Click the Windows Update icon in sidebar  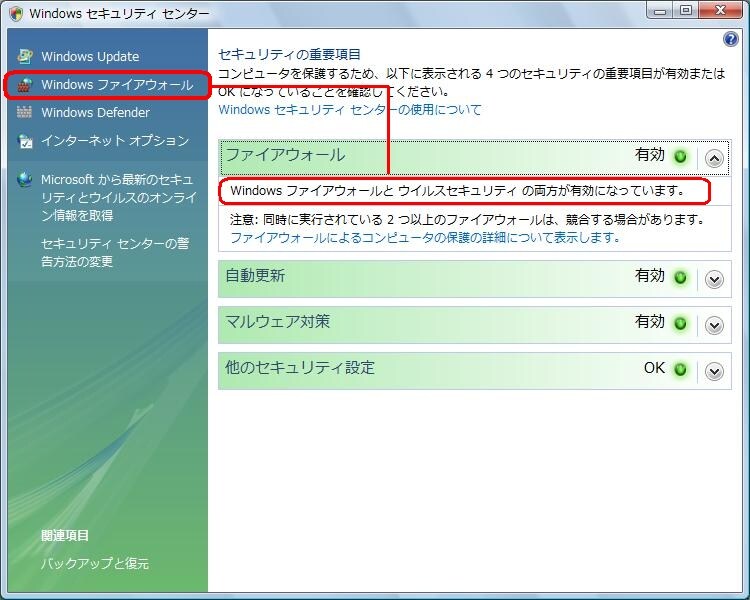[25, 56]
